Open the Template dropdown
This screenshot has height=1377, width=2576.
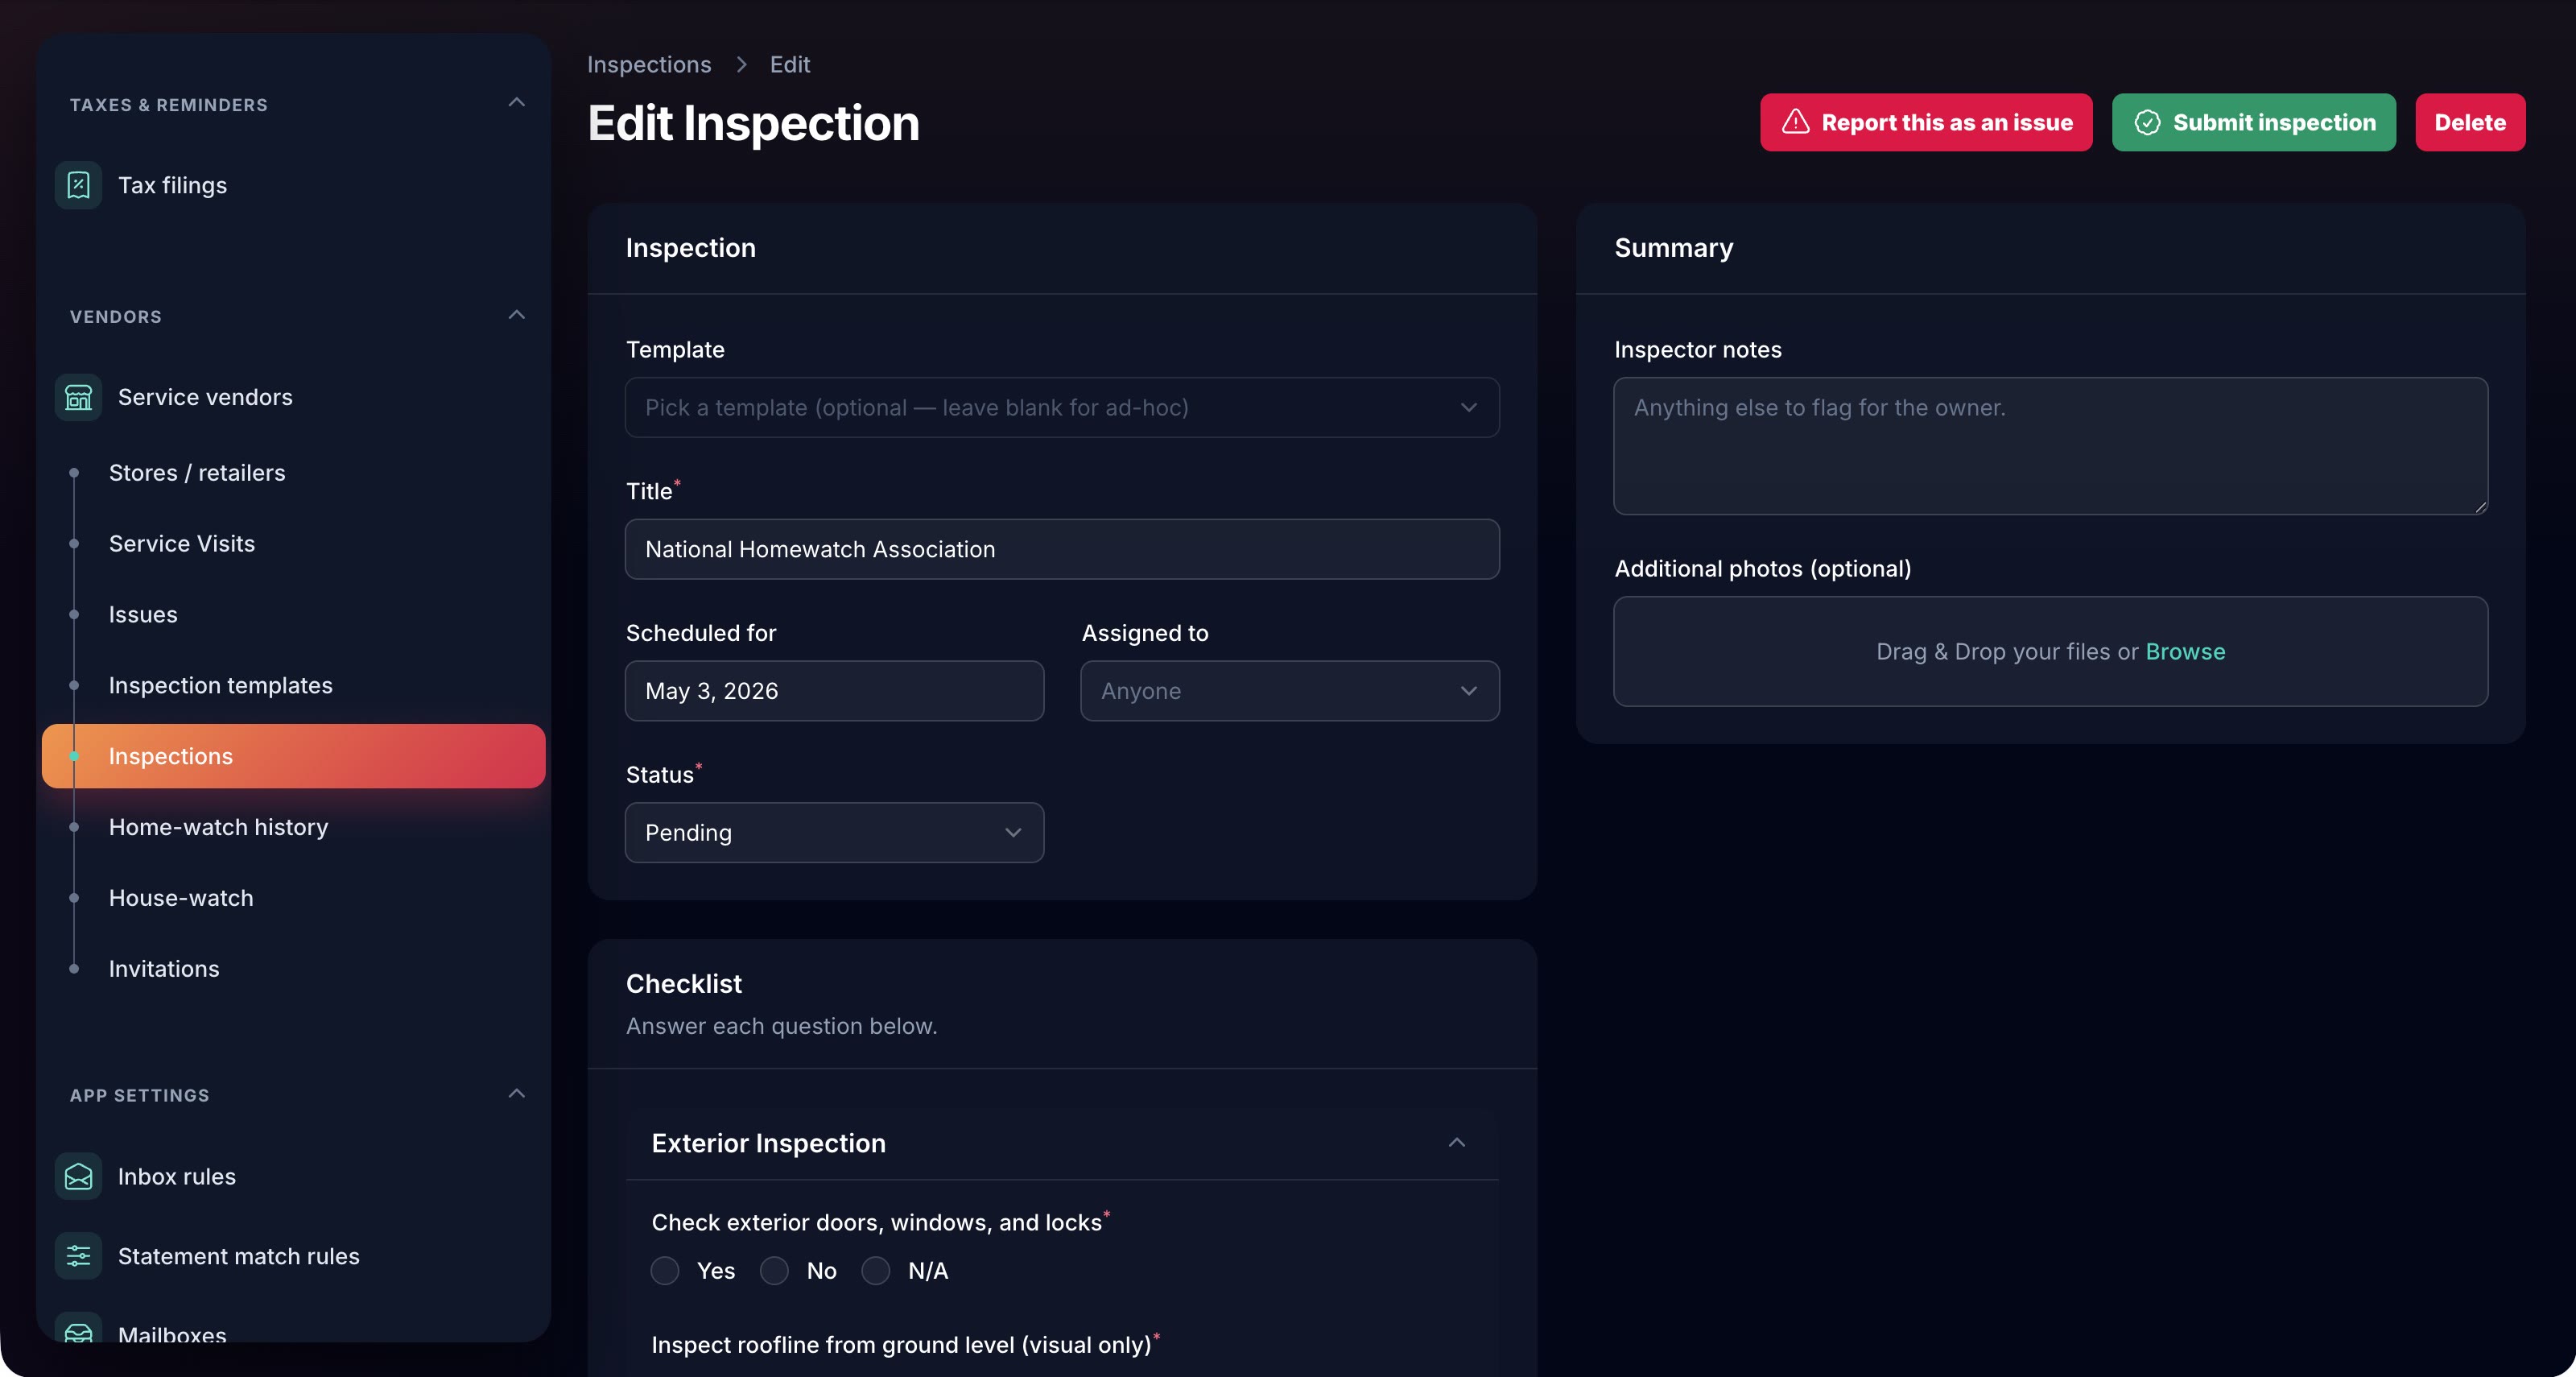pyautogui.click(x=1062, y=407)
